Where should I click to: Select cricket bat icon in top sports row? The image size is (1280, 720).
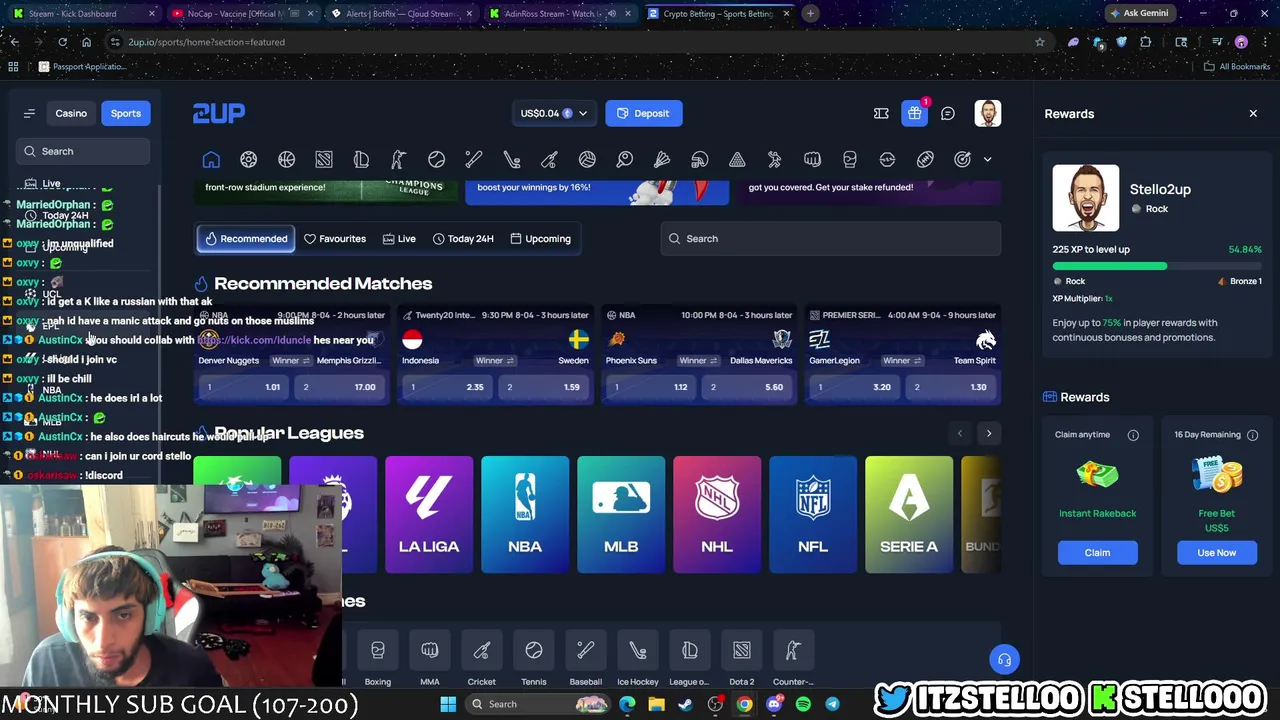pyautogui.click(x=549, y=160)
